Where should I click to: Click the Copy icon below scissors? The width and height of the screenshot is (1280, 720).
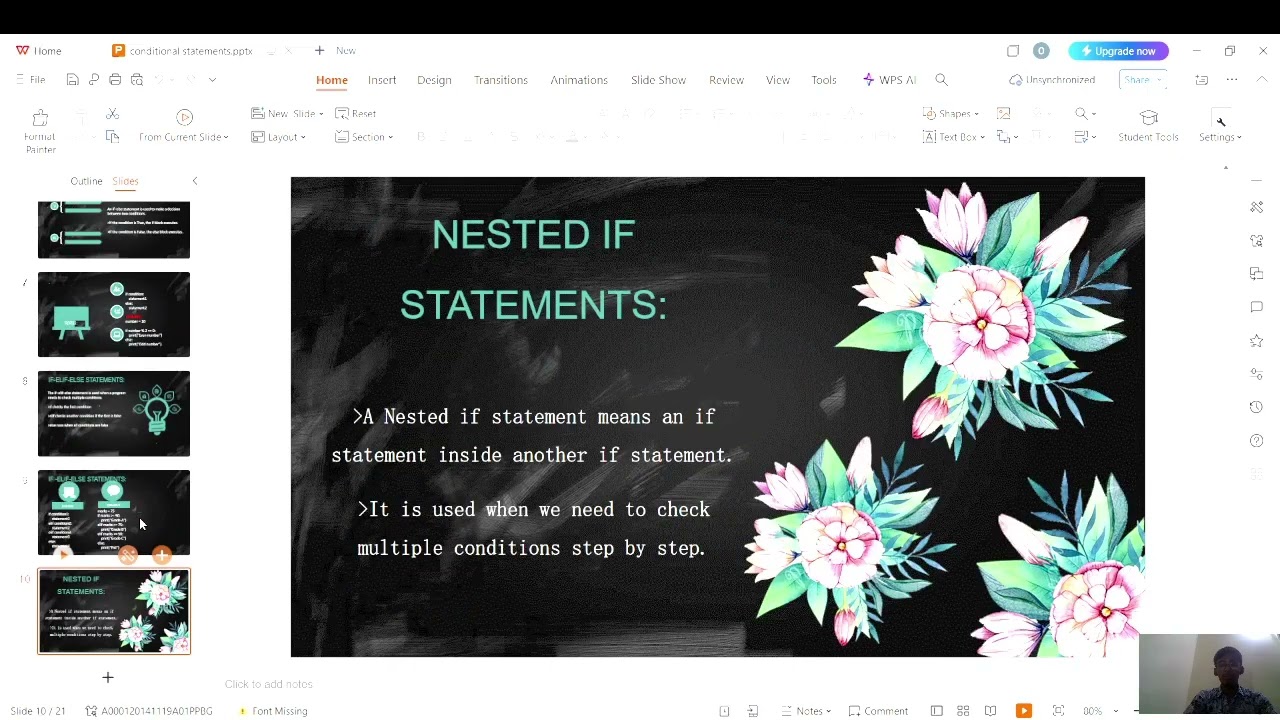(x=112, y=137)
